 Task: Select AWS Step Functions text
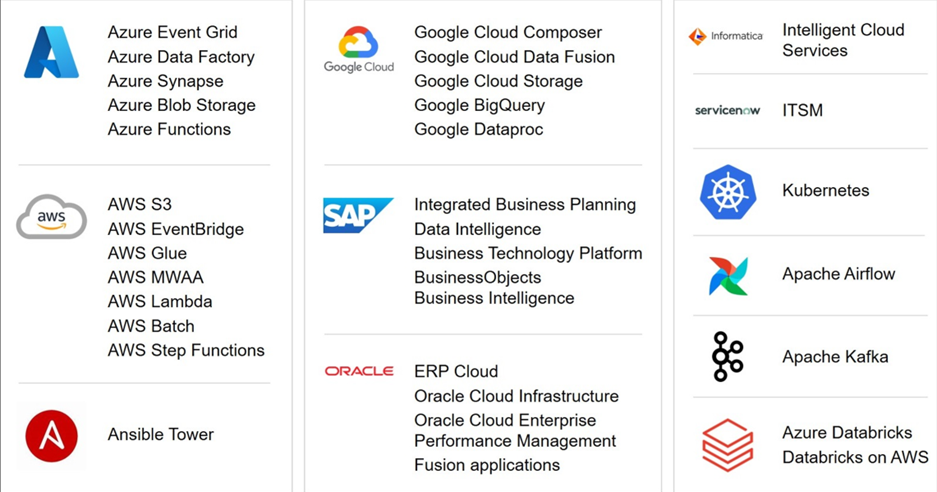(x=186, y=350)
